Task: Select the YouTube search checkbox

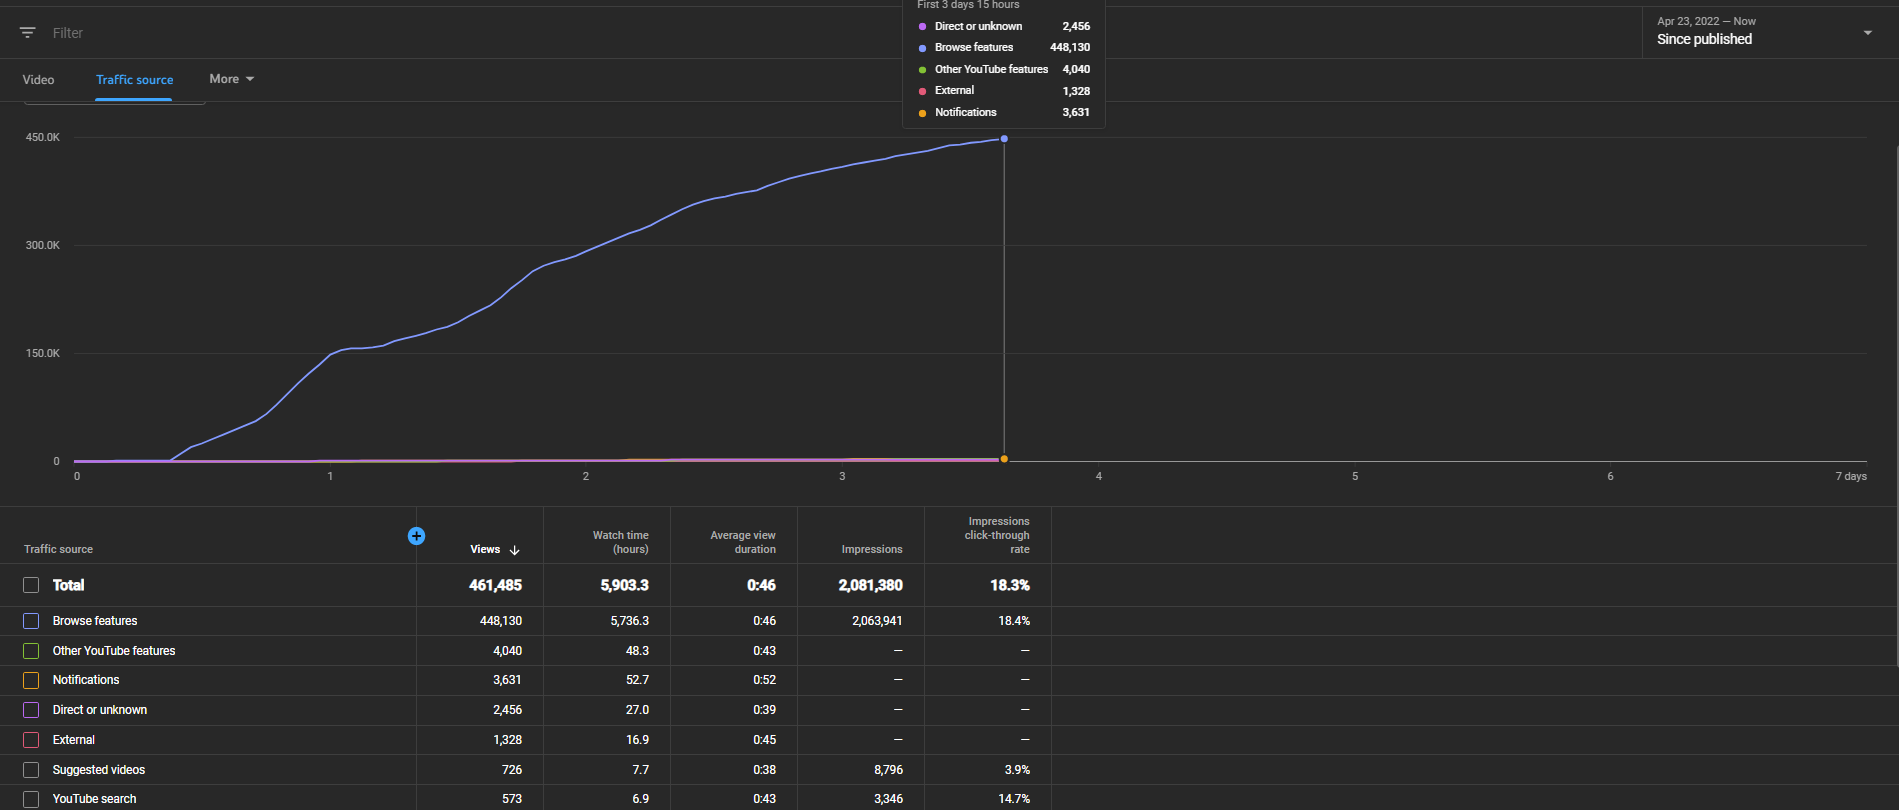Action: tap(31, 799)
